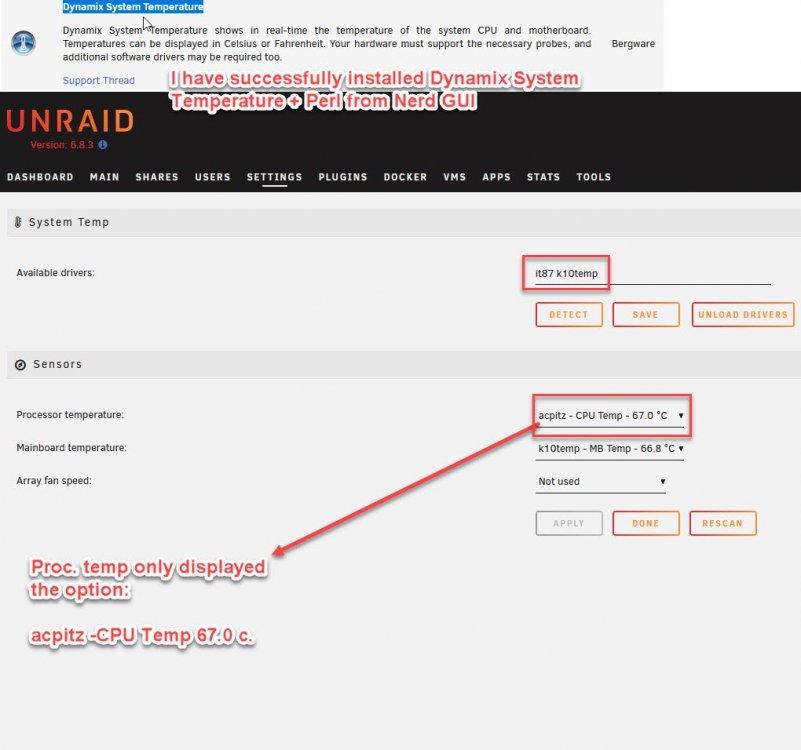The height and width of the screenshot is (750, 801).
Task: Click the Dynamix System Temperature plugin icon
Action: 23,43
